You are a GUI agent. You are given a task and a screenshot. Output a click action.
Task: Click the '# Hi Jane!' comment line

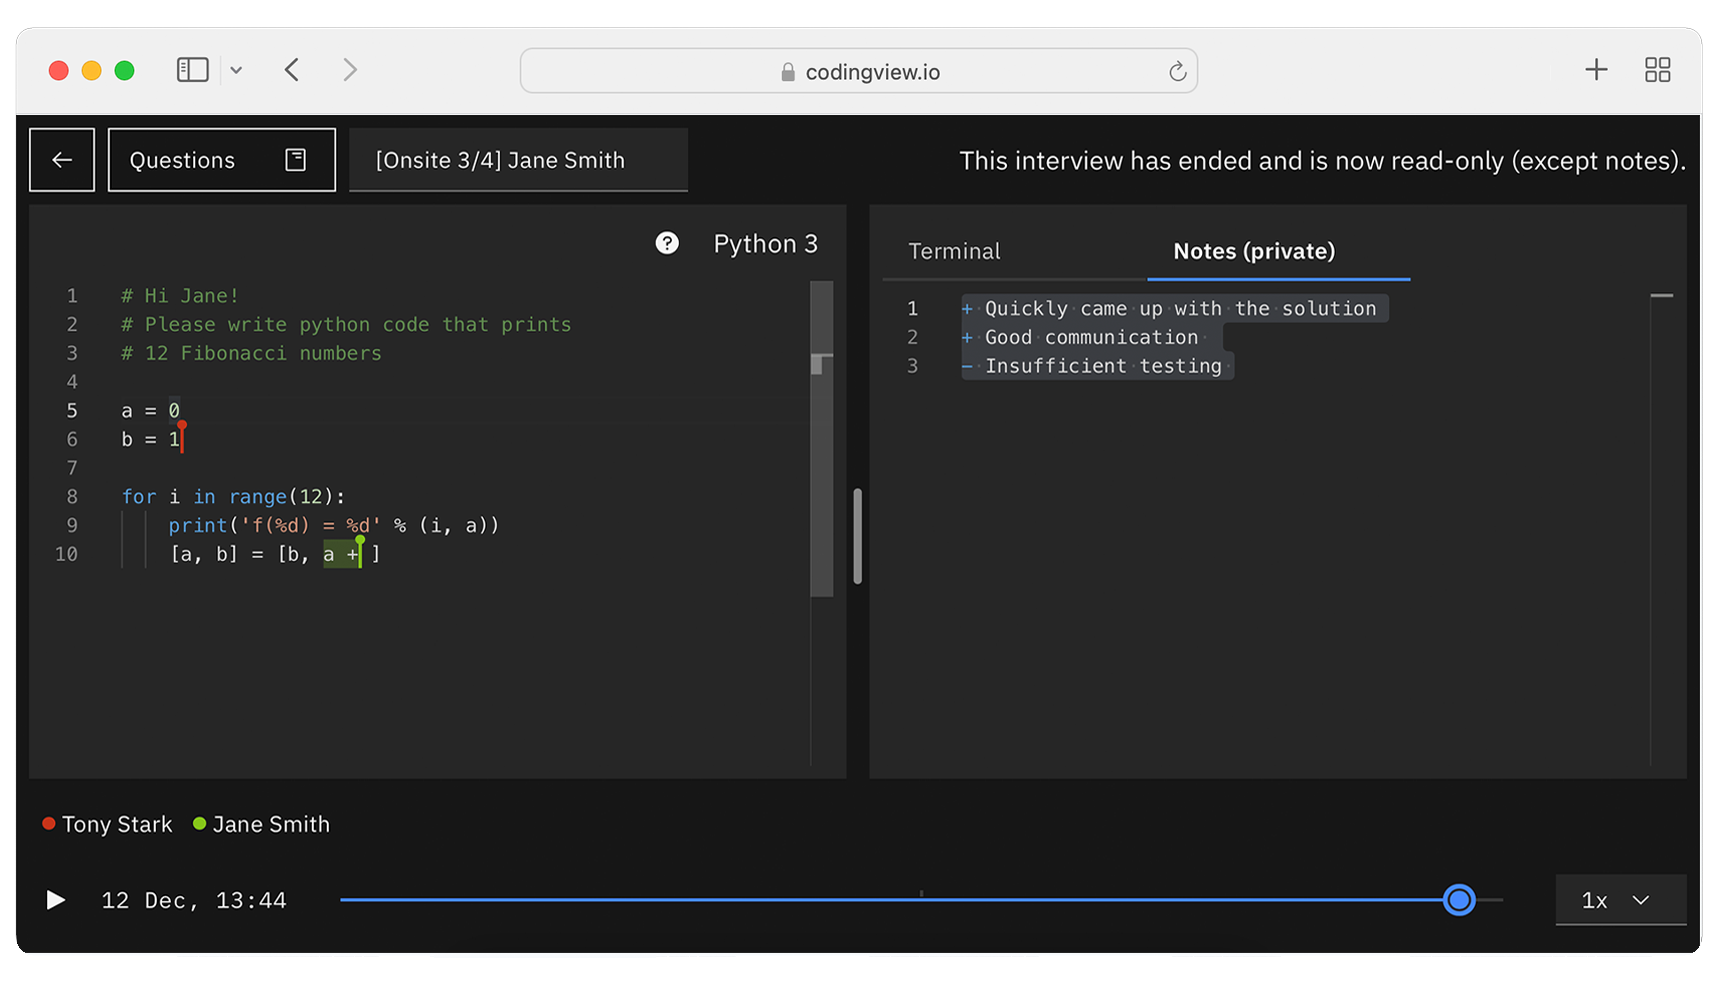point(180,296)
